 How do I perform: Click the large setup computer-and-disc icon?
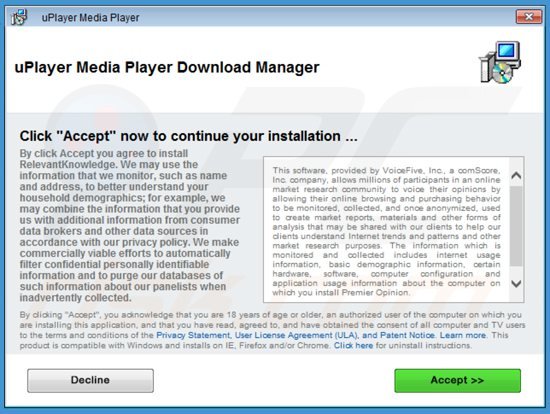(x=500, y=62)
